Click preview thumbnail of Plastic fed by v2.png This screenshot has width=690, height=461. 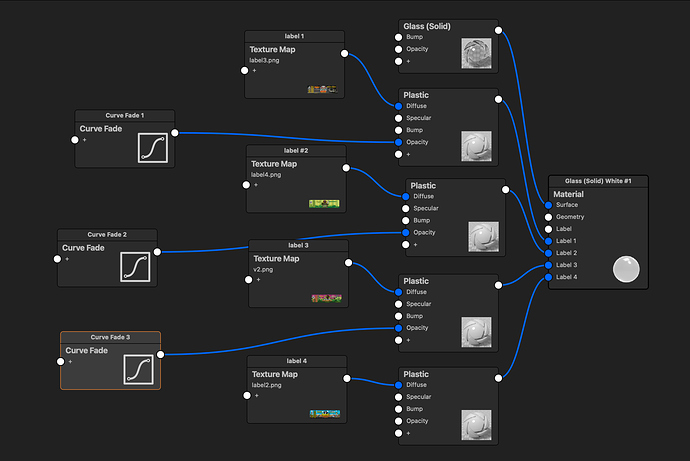tap(476, 332)
